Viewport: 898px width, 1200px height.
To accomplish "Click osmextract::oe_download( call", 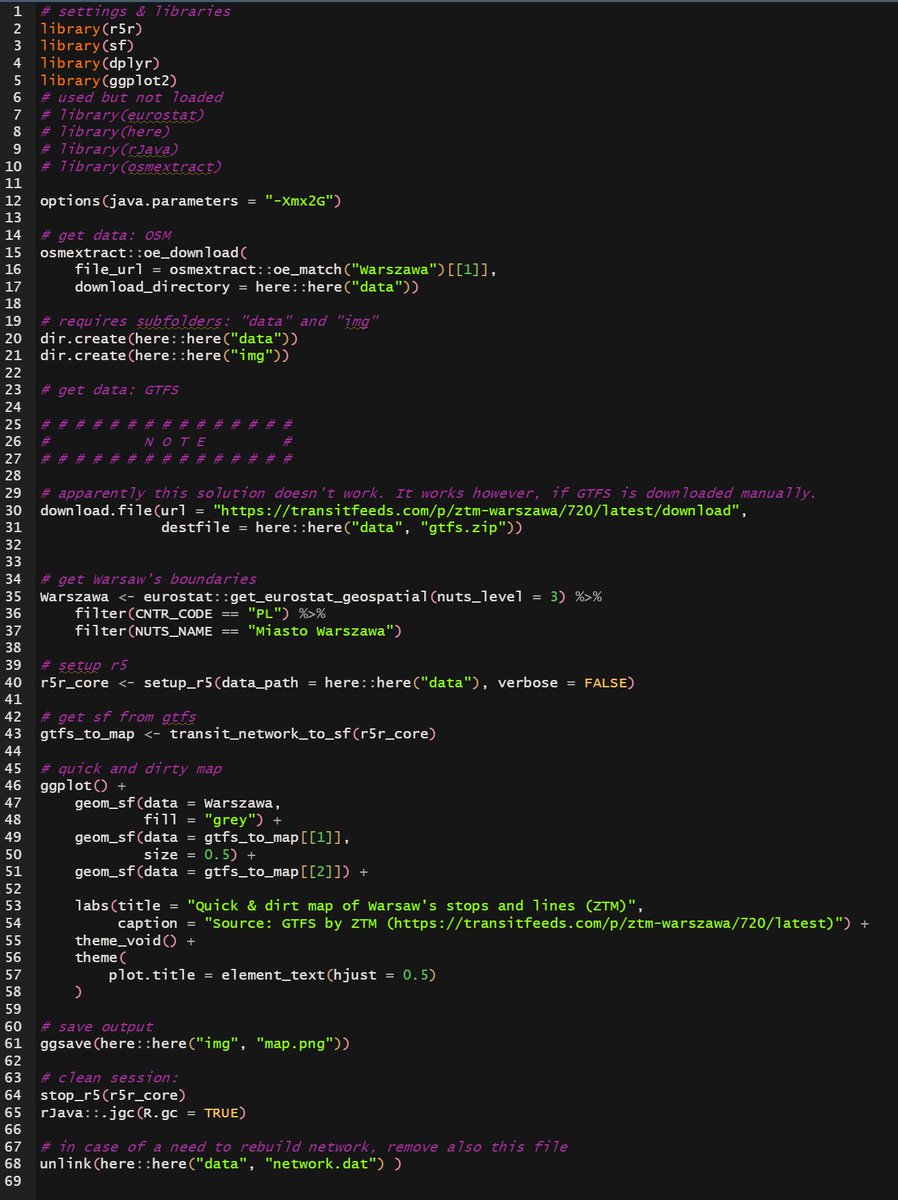I will pyautogui.click(x=144, y=252).
